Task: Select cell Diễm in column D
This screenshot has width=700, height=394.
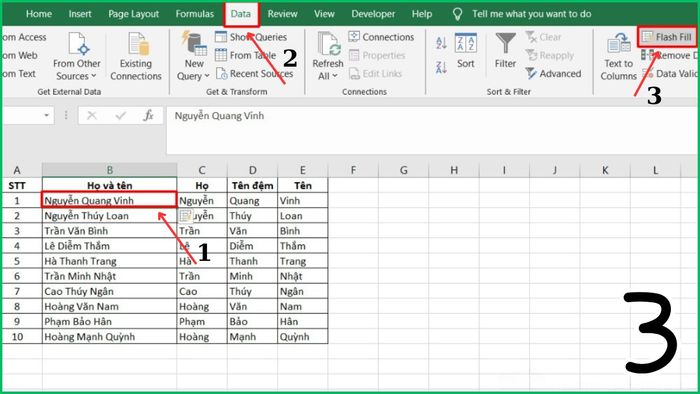Action: pyautogui.click(x=252, y=246)
